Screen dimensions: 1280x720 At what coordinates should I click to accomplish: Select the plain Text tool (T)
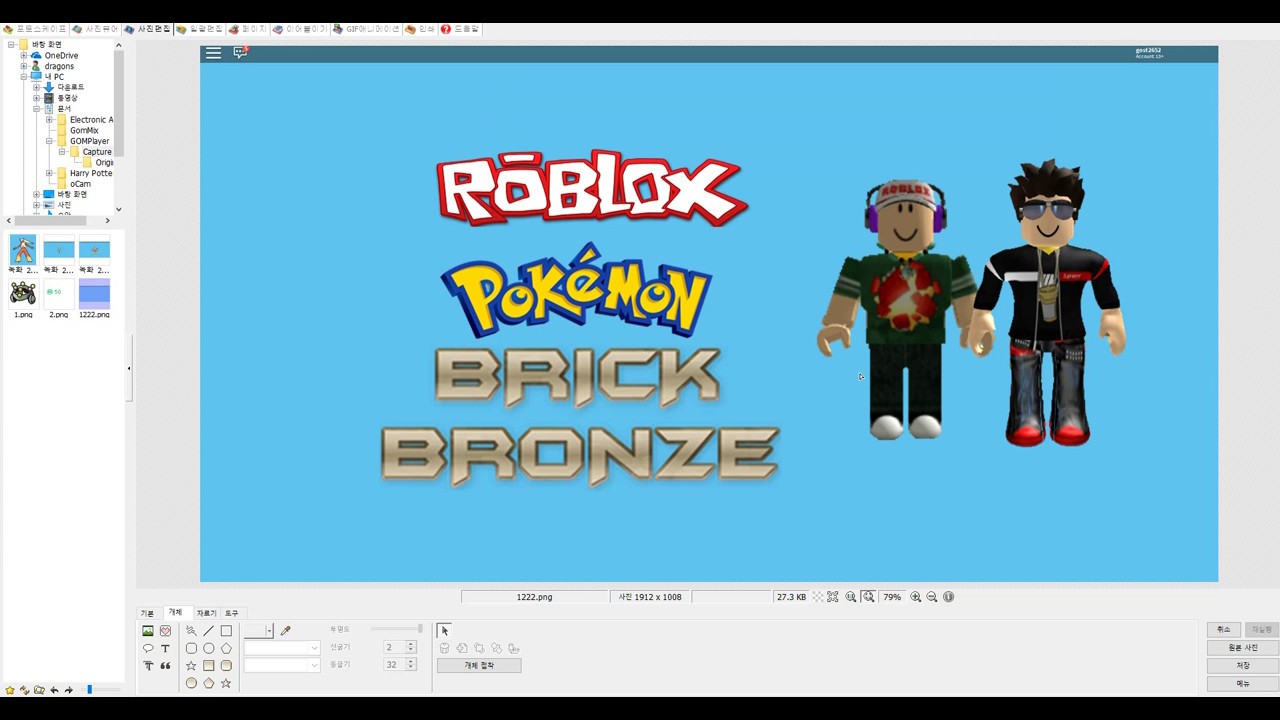pos(165,648)
